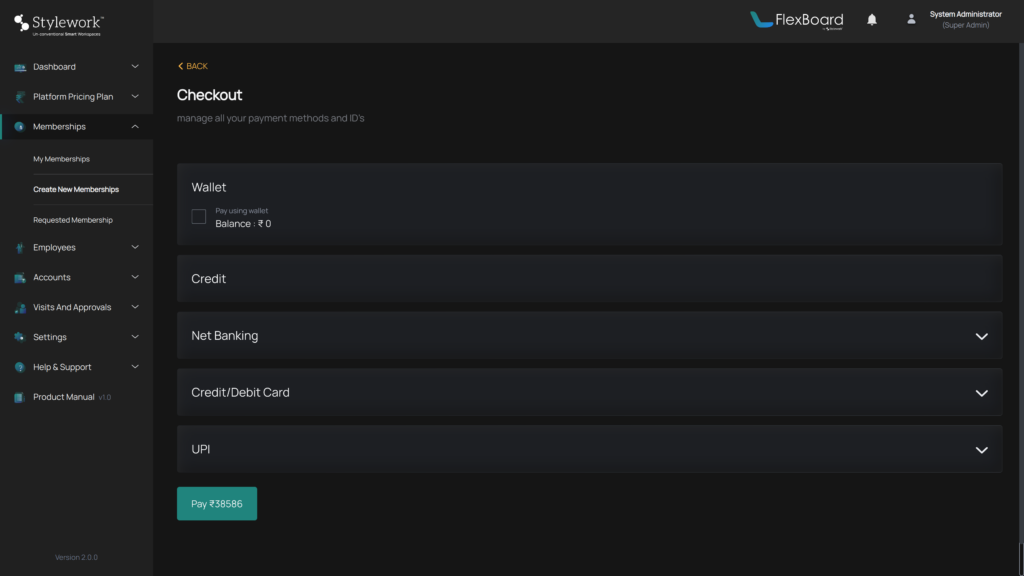
Task: Expand the Help & Support chevron
Action: 135,367
